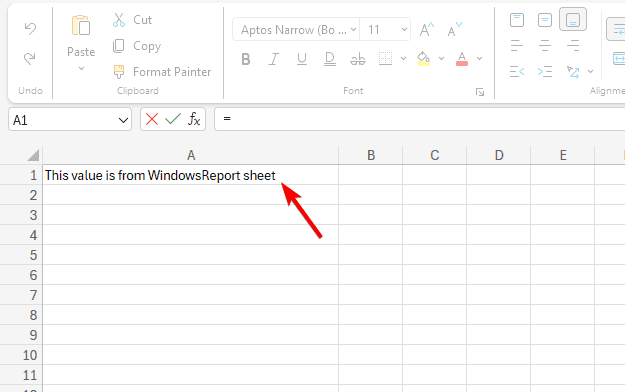Click cell with 'This value is from WindowsReport sheet'
This screenshot has width=625, height=392.
pyautogui.click(x=191, y=175)
